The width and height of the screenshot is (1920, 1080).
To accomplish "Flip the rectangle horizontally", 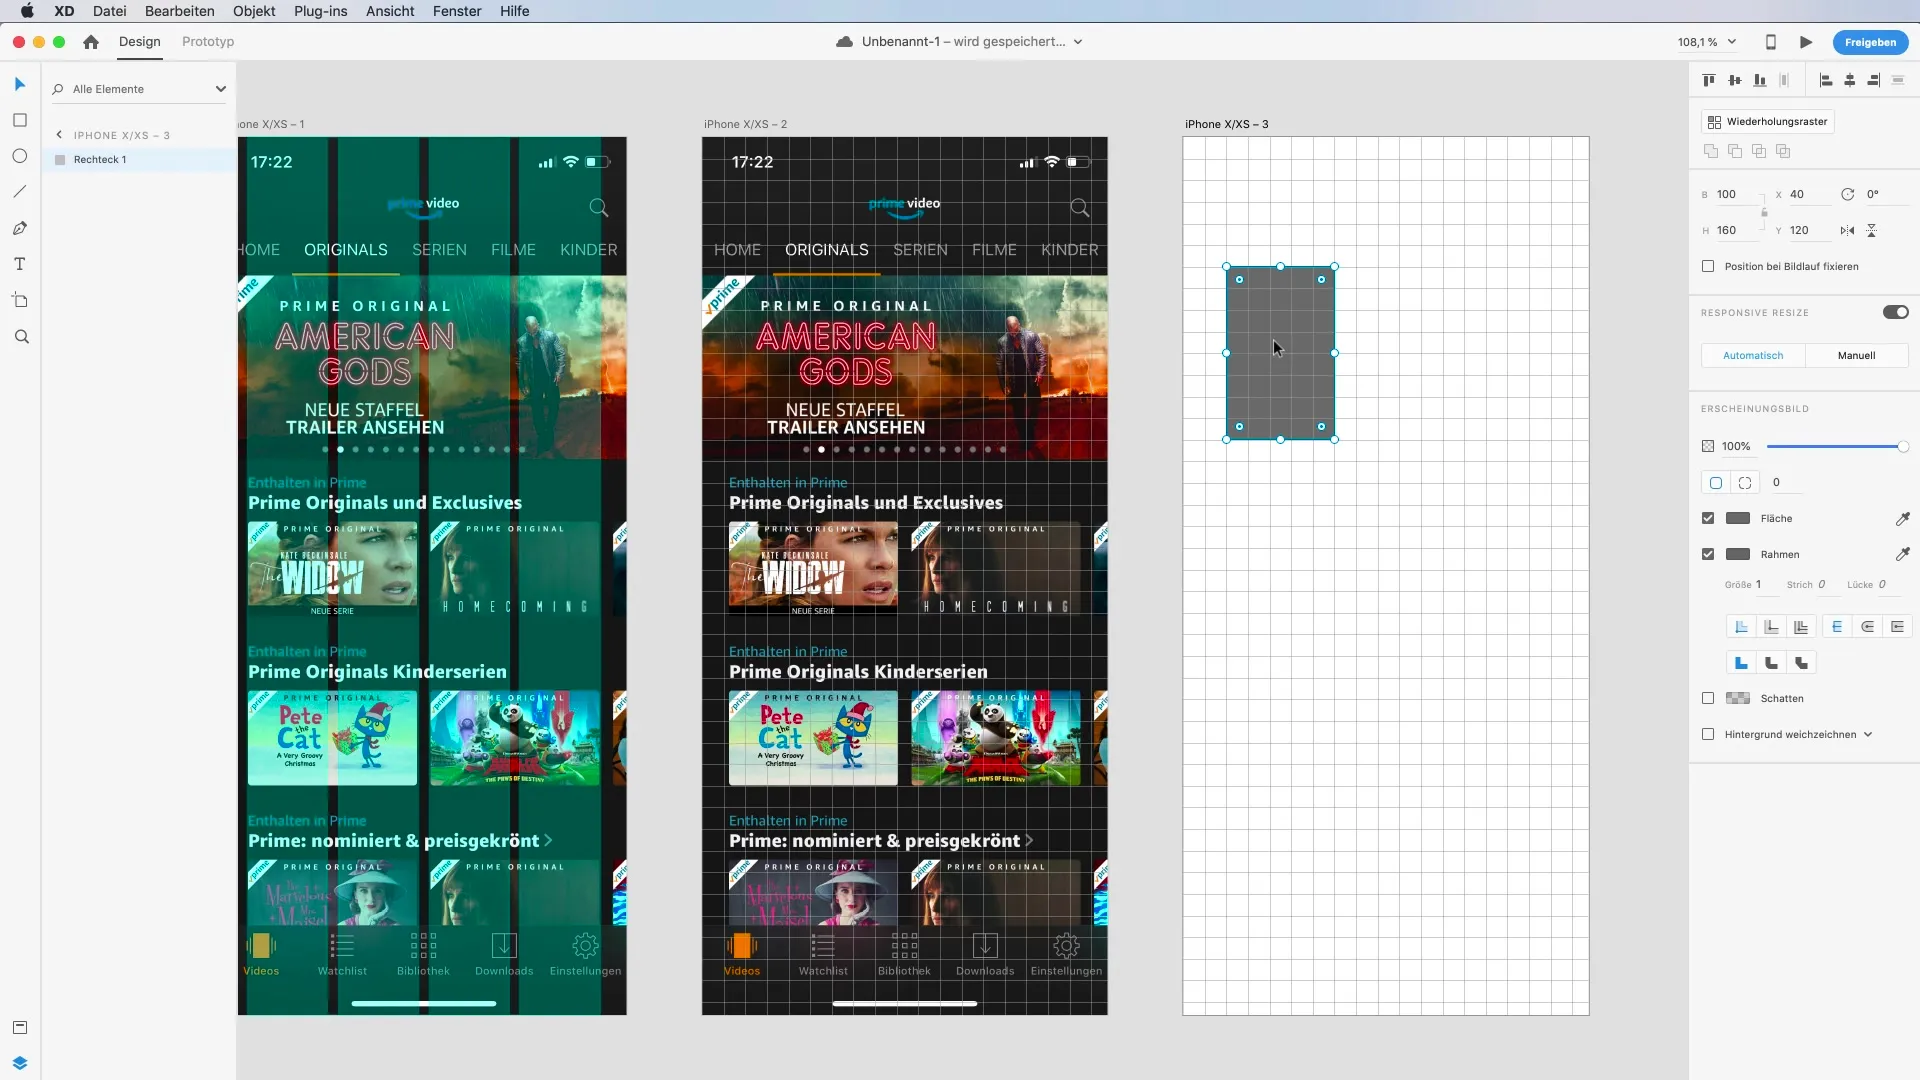I will (1847, 230).
